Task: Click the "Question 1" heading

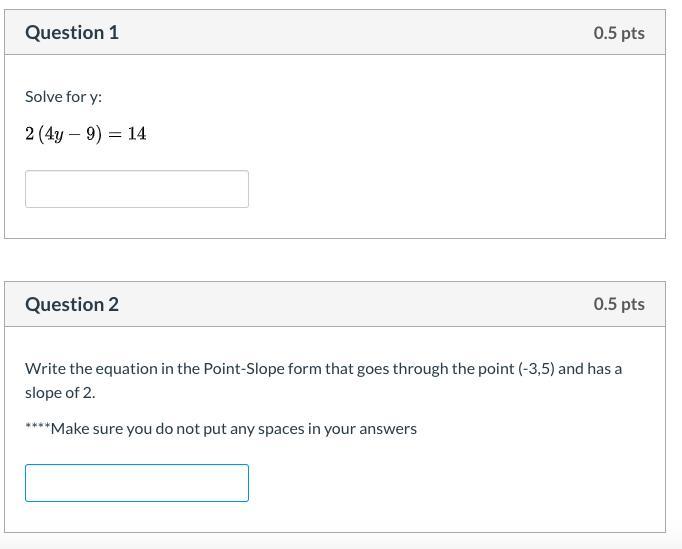Action: (x=72, y=32)
